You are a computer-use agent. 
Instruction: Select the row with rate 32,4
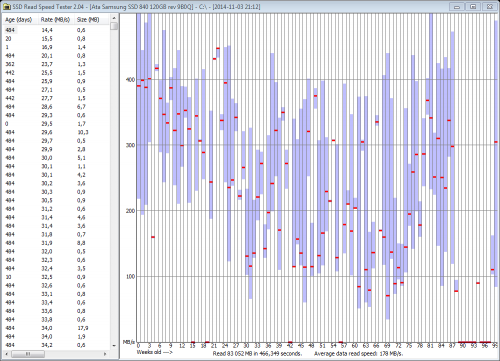[56, 268]
